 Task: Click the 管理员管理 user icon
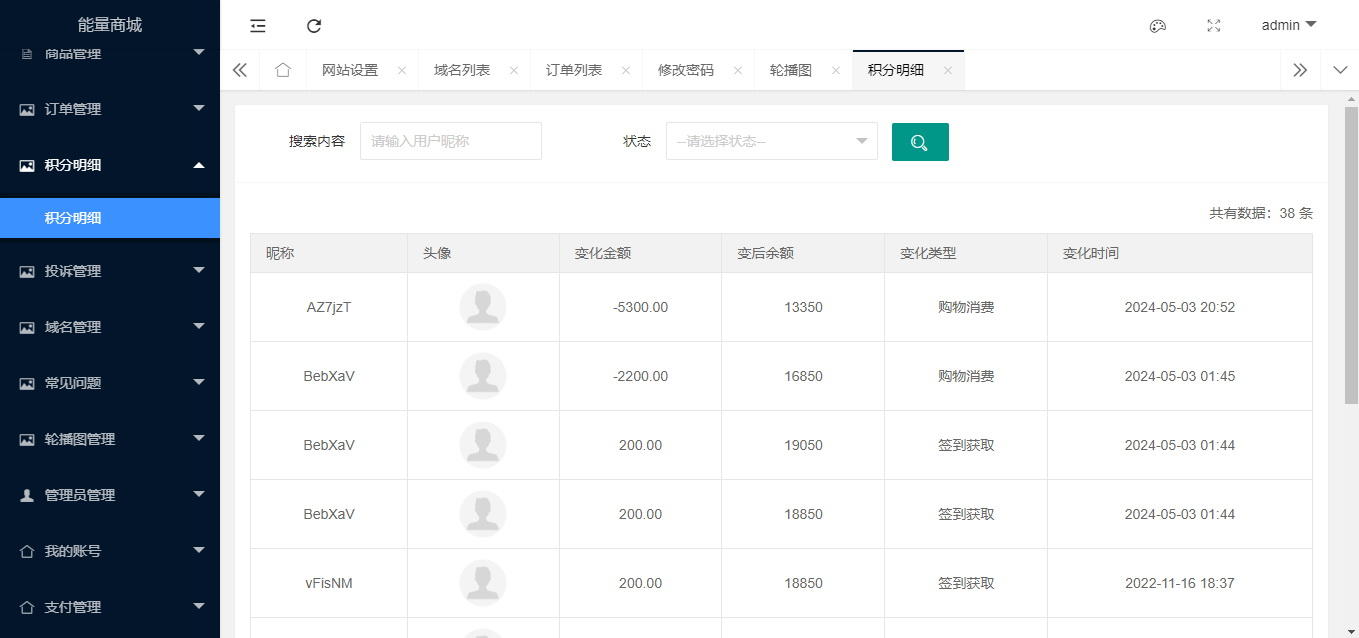(27, 495)
